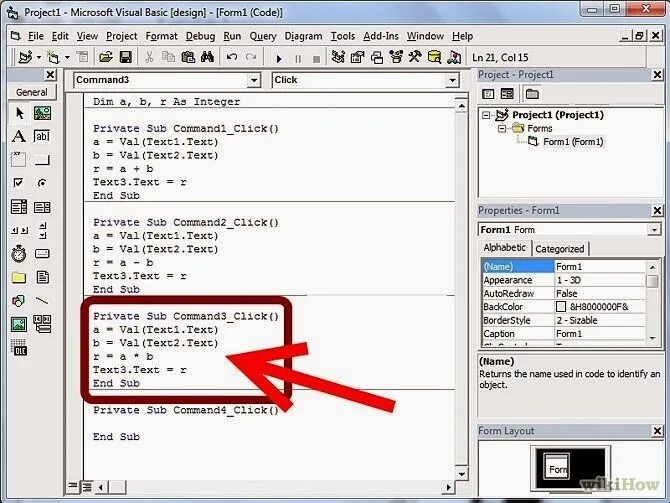Select the OLE control tool
Image resolution: width=670 pixels, height=503 pixels.
point(19,347)
